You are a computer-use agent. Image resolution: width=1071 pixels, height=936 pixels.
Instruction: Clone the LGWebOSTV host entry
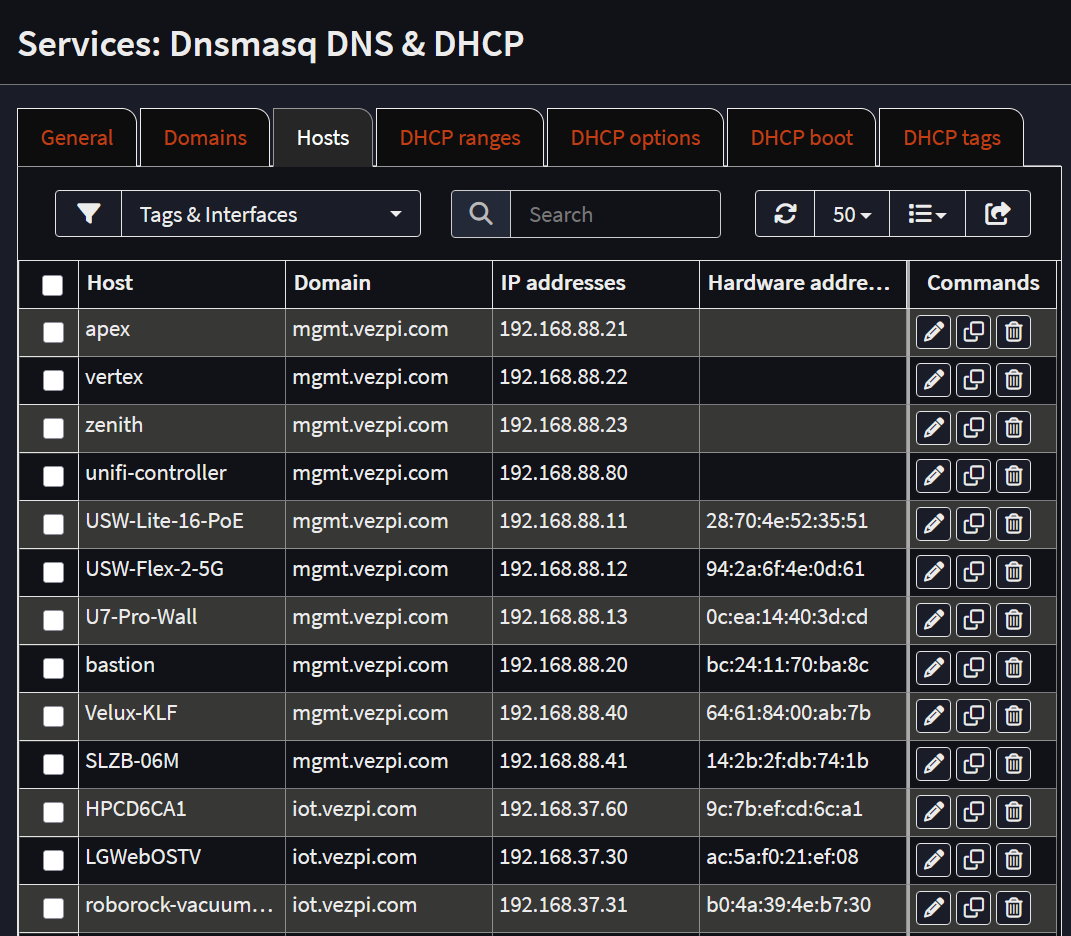click(x=973, y=860)
